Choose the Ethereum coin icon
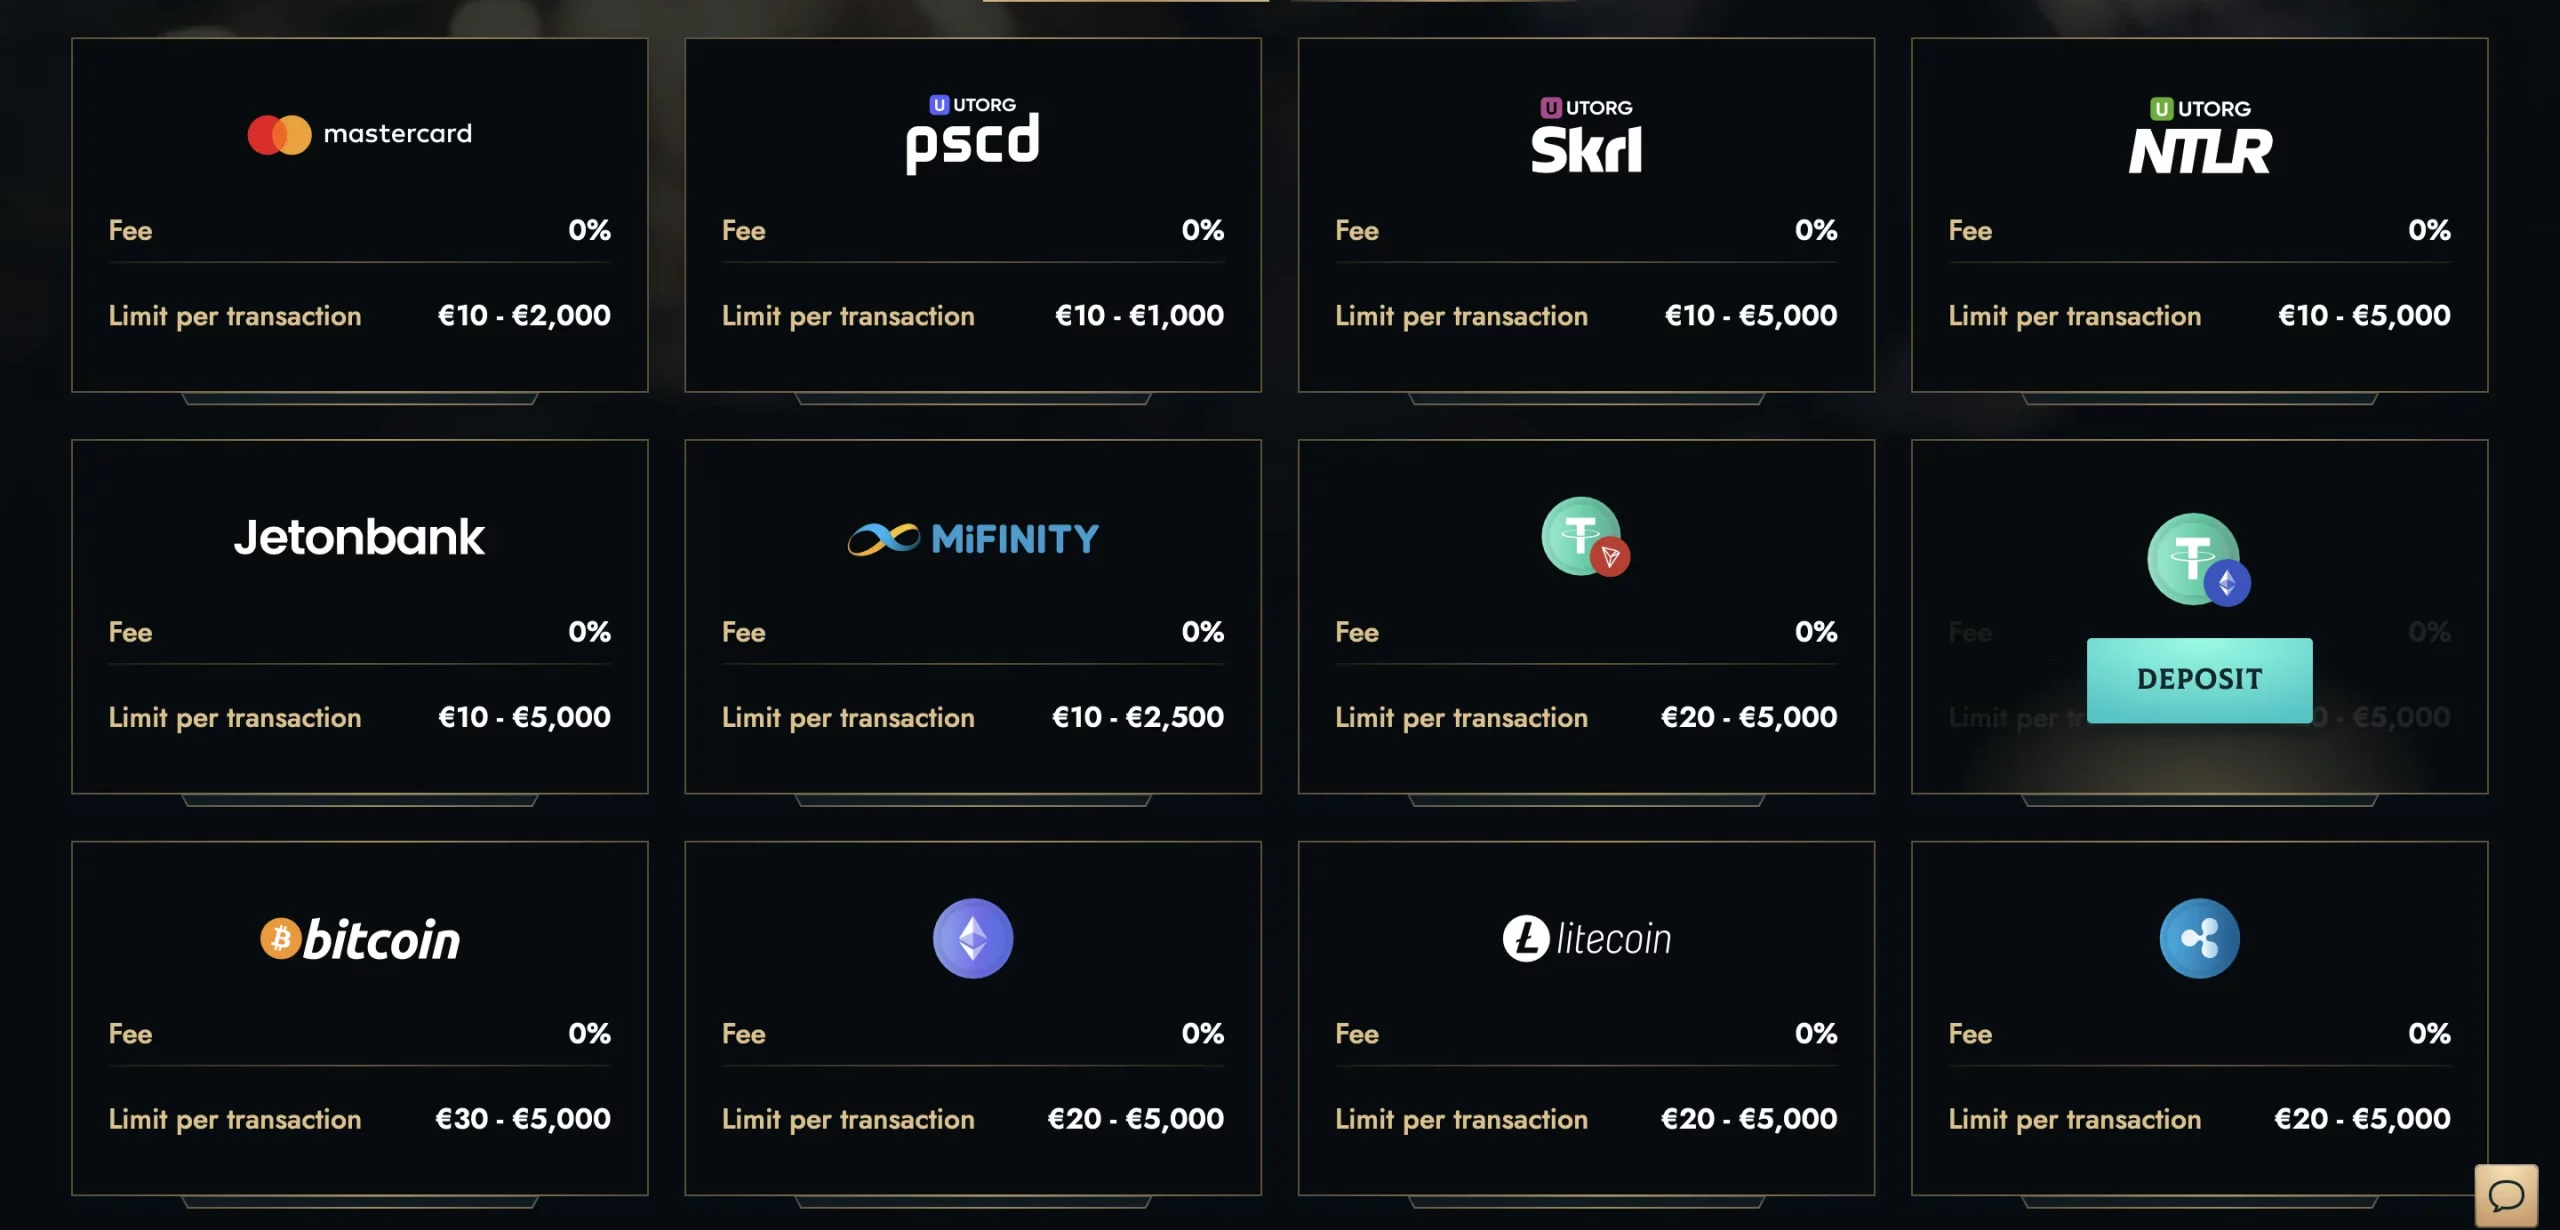 [973, 938]
